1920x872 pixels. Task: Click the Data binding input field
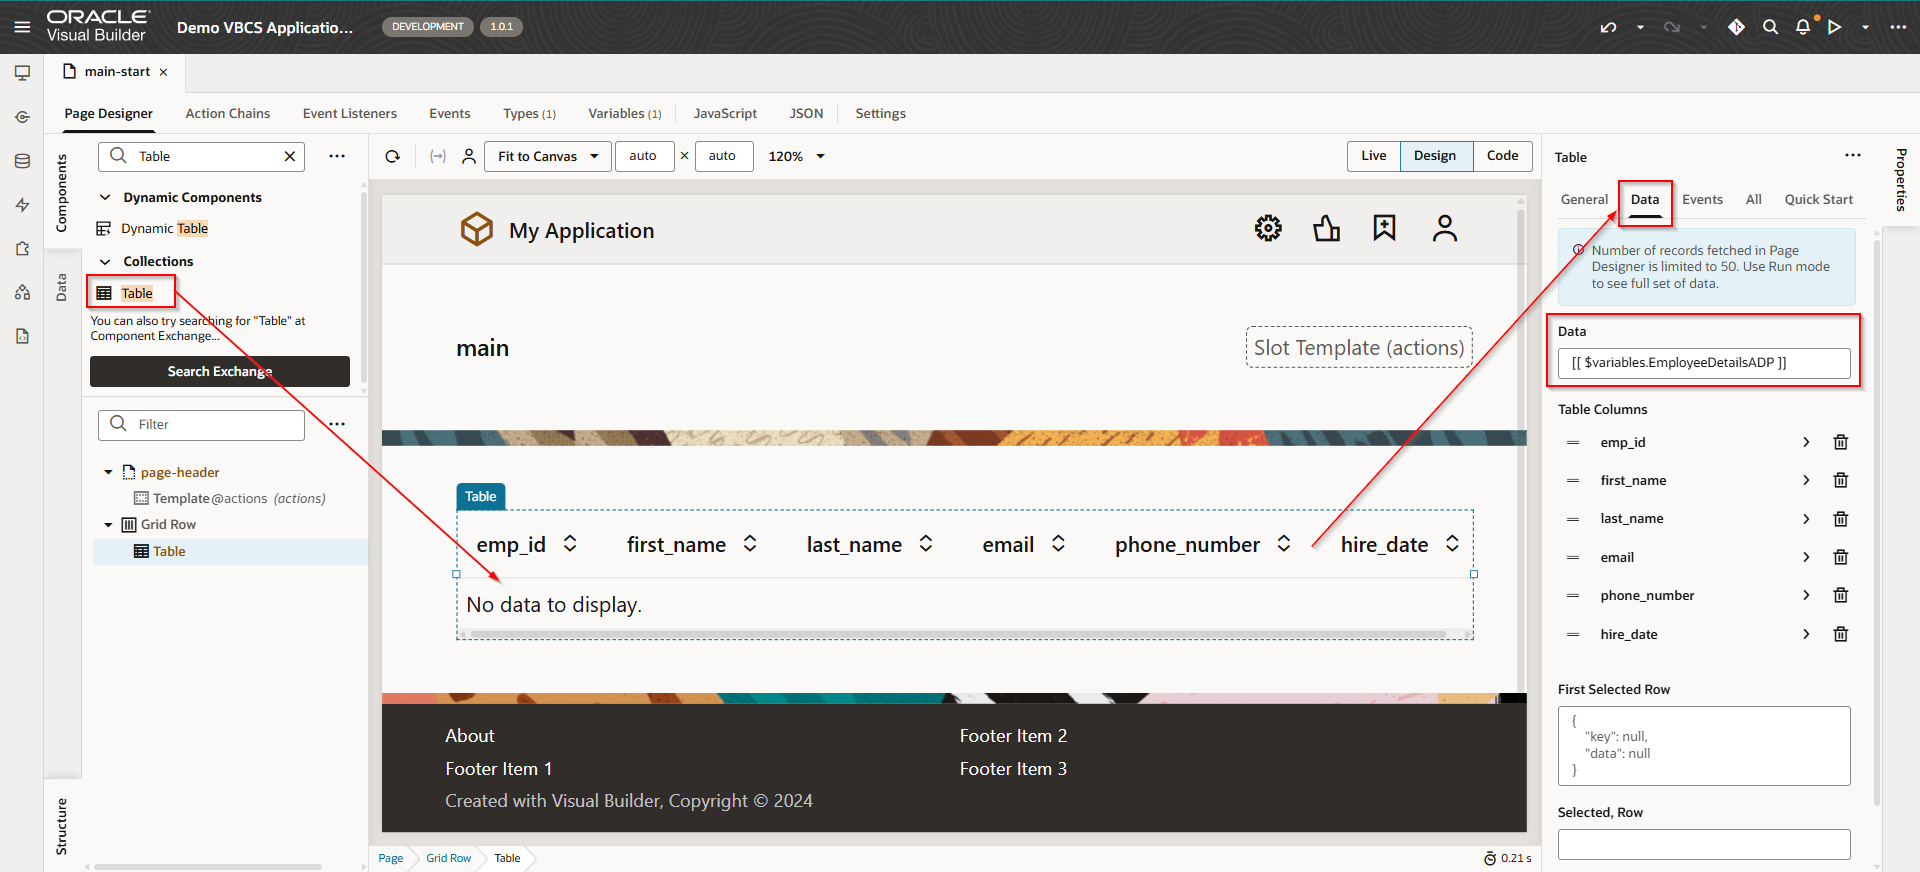pyautogui.click(x=1703, y=363)
